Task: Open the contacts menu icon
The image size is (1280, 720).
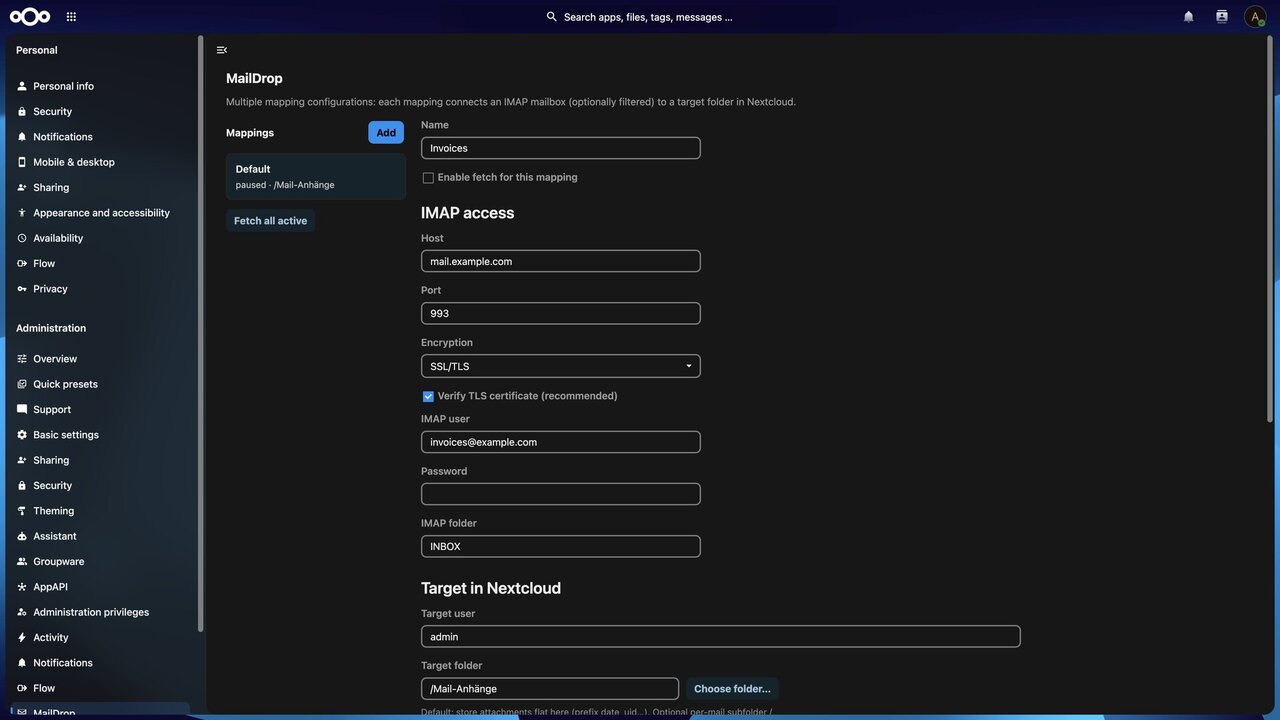Action: 1222,17
